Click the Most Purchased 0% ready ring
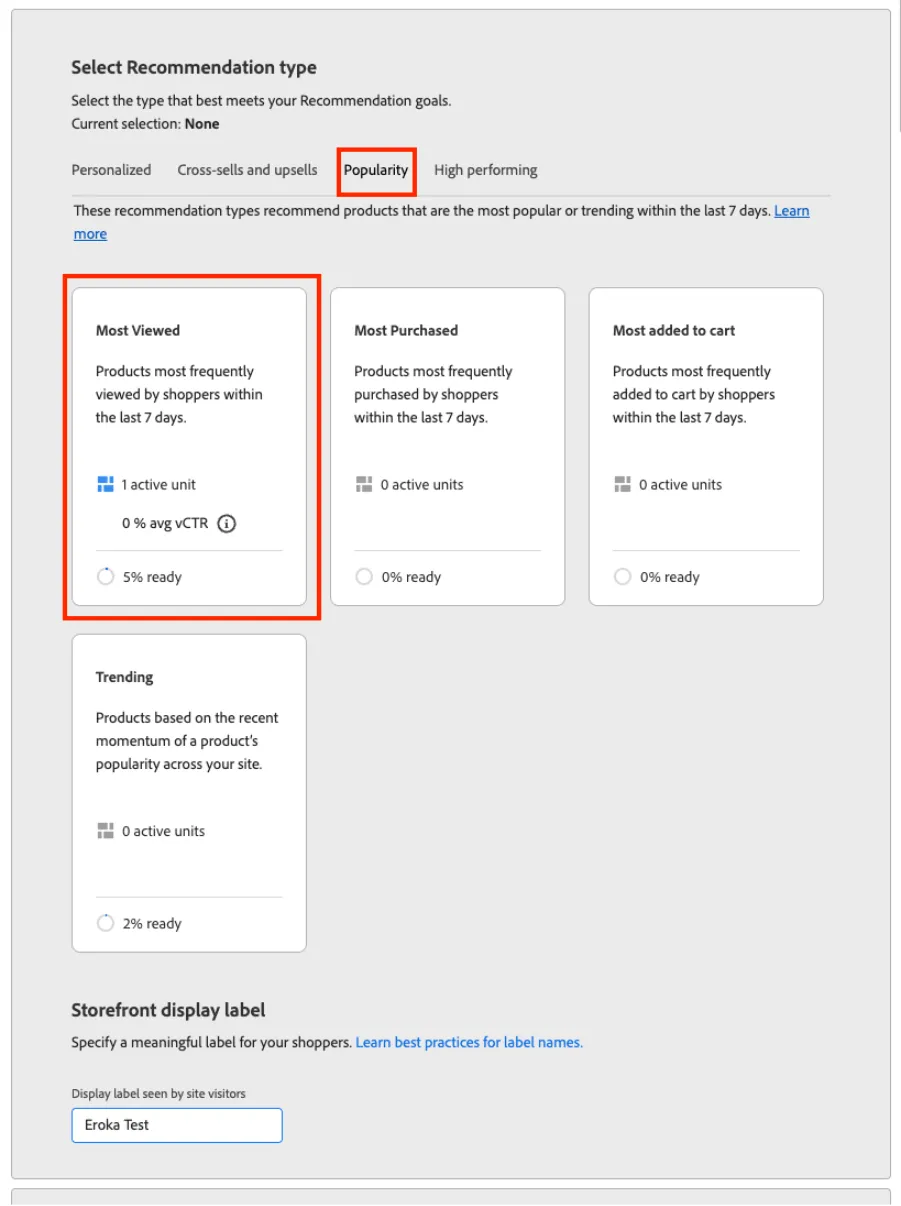This screenshot has width=901, height=1206. click(x=364, y=577)
